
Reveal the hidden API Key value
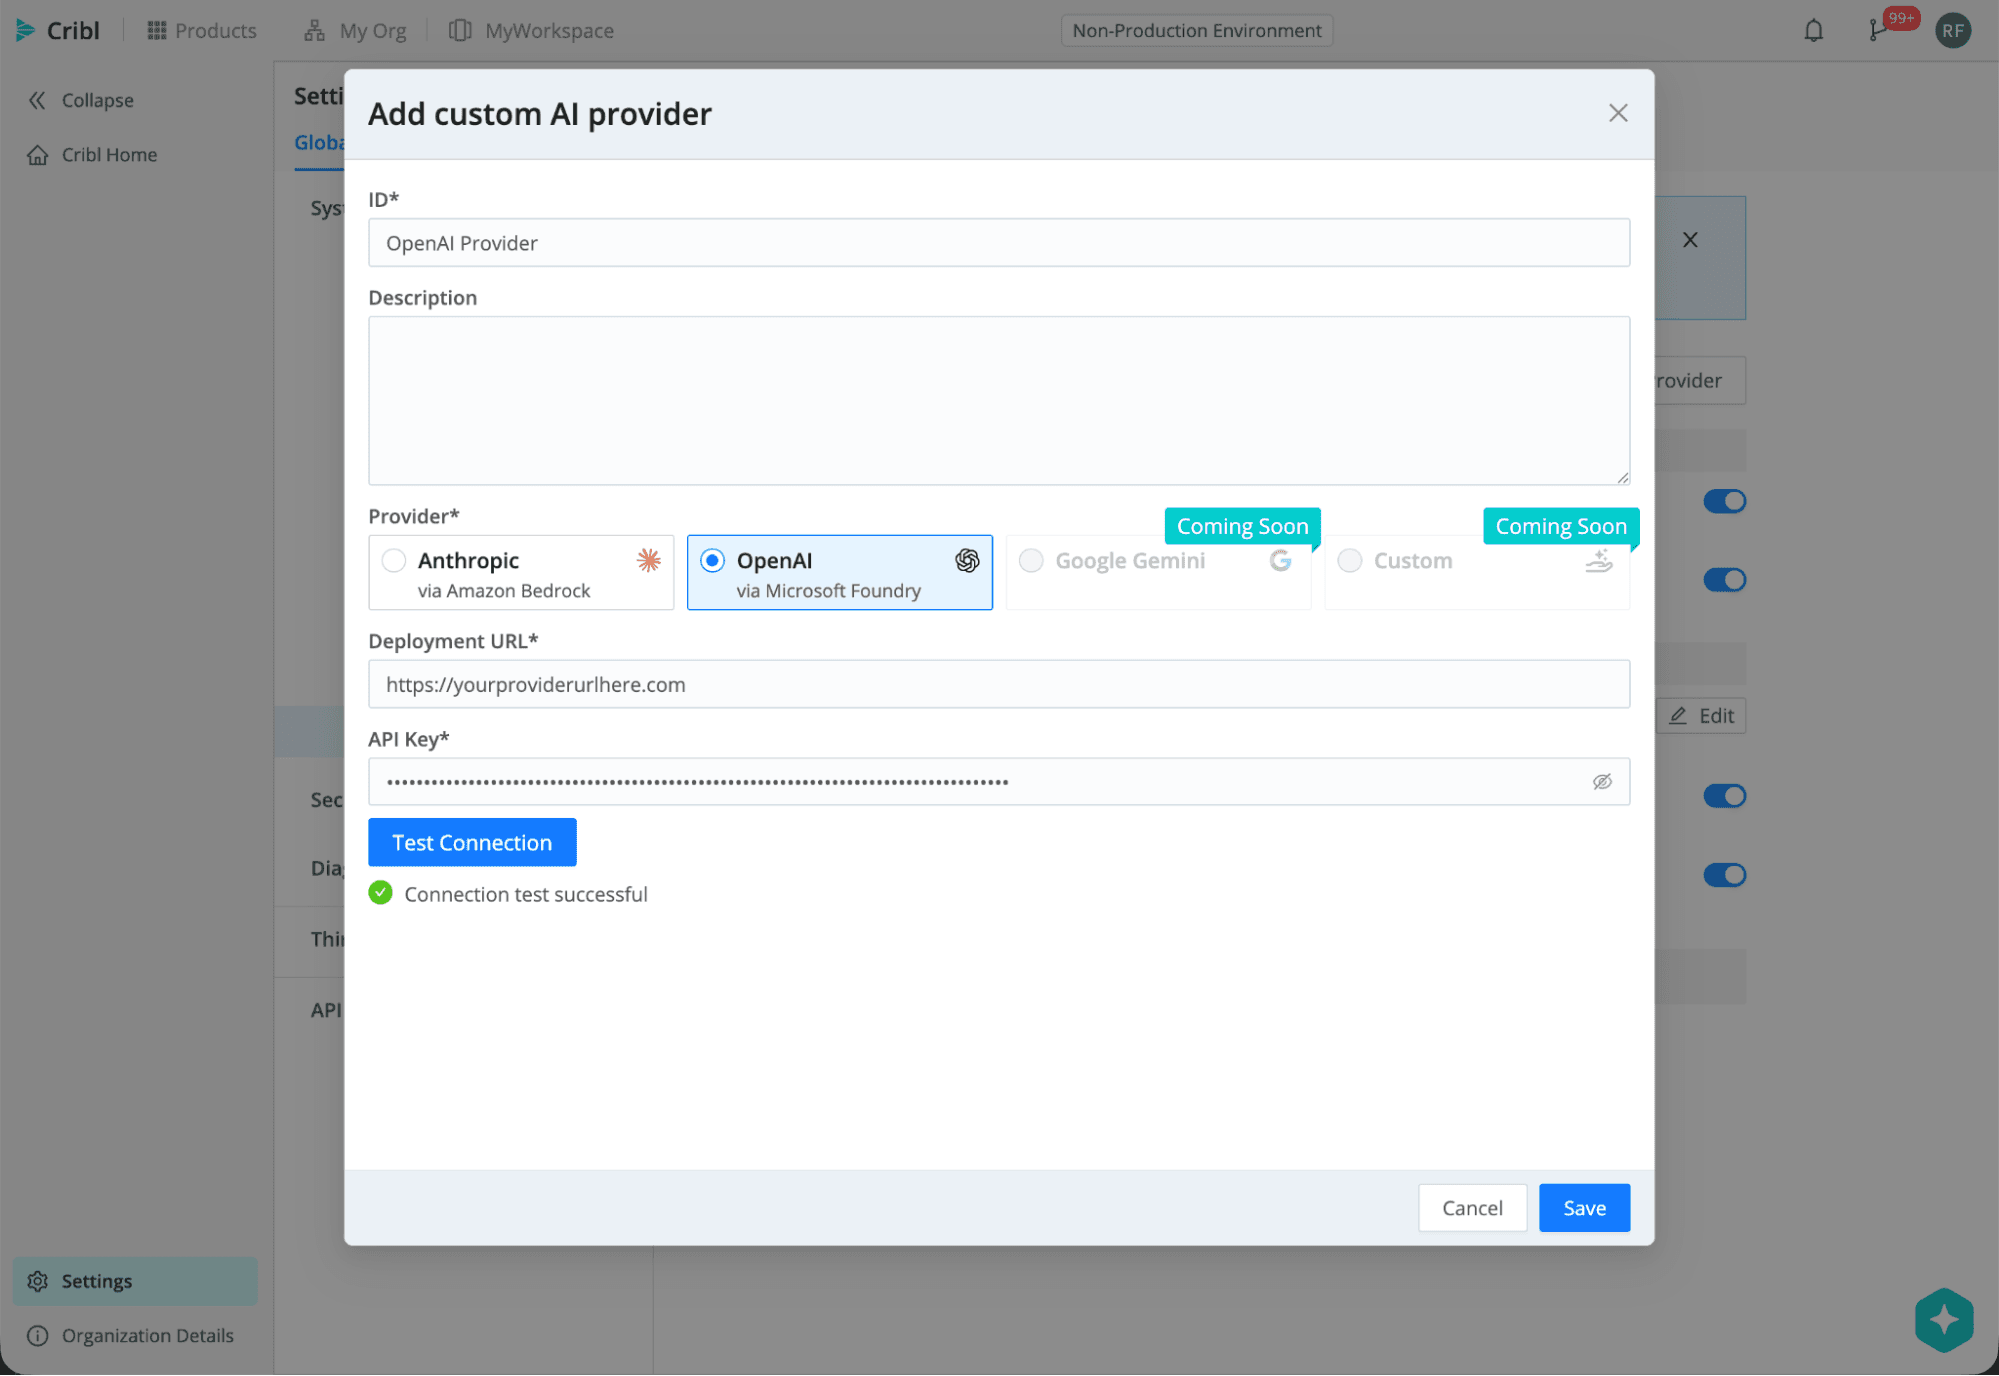[x=1602, y=781]
